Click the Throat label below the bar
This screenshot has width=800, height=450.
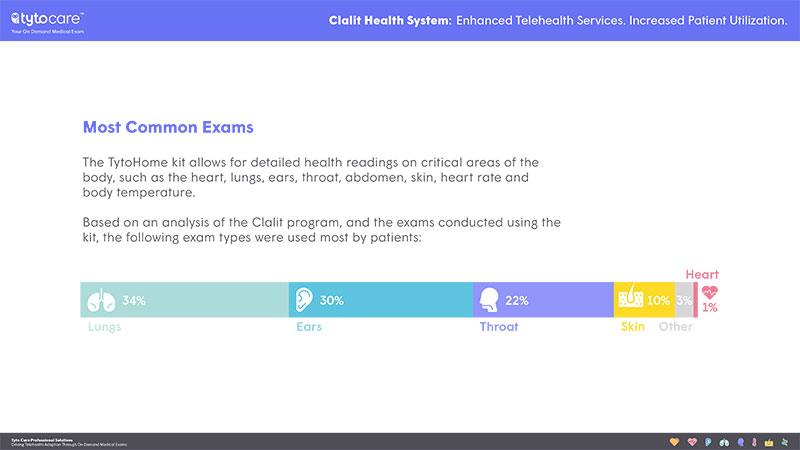tap(498, 327)
